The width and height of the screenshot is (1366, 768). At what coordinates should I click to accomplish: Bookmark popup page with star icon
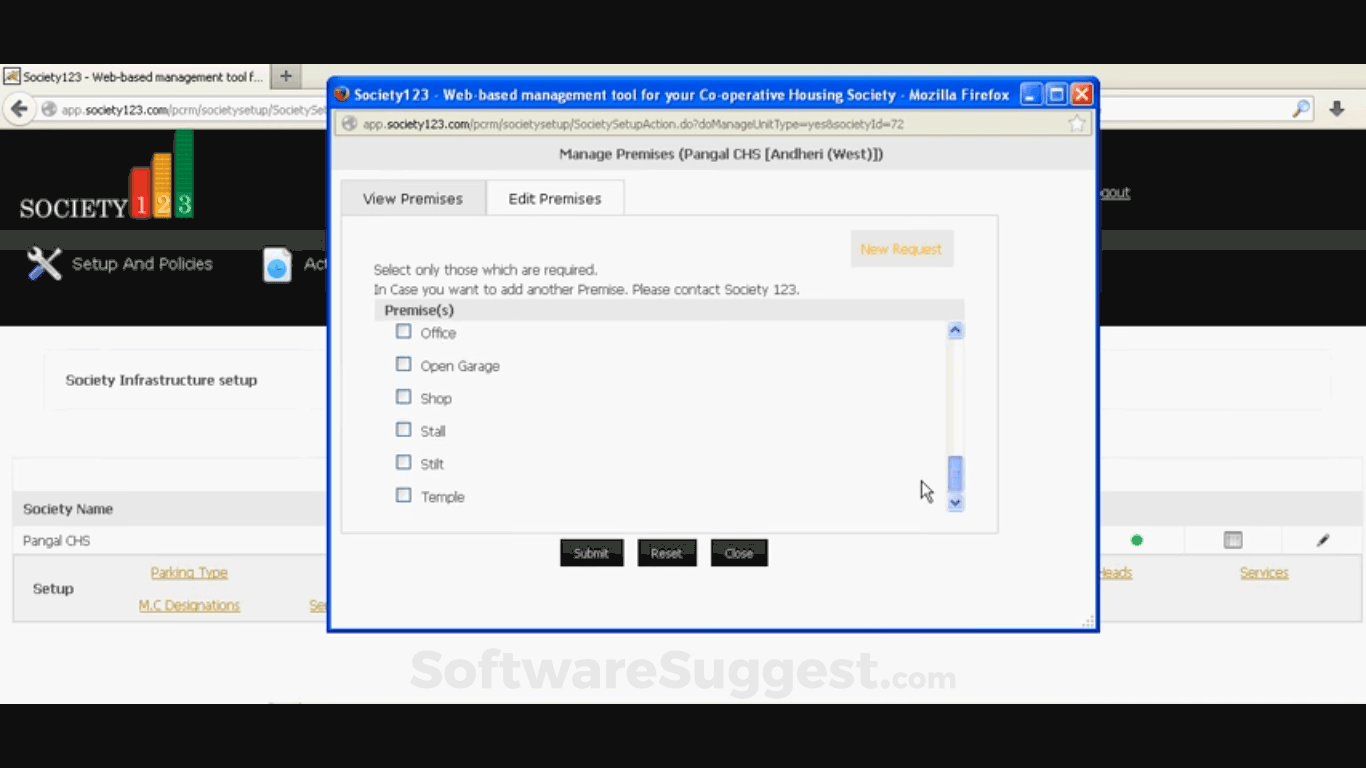coord(1077,124)
